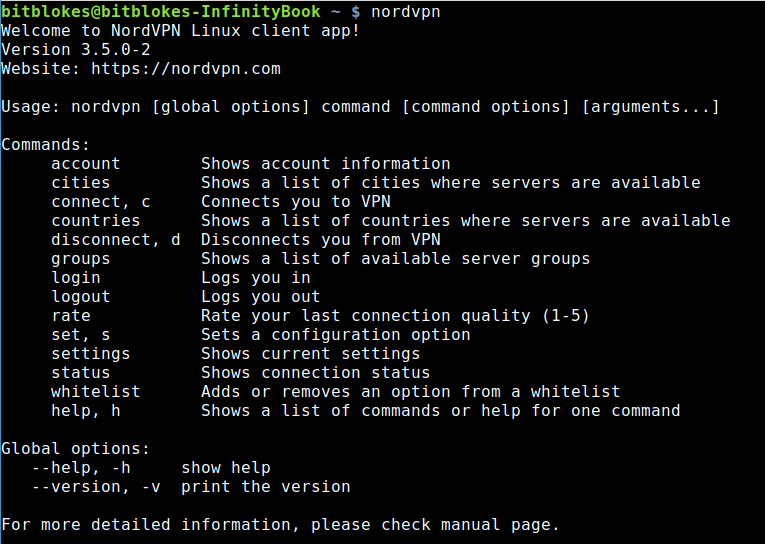Click the 'login' command name
The height and width of the screenshot is (544, 765).
click(76, 278)
